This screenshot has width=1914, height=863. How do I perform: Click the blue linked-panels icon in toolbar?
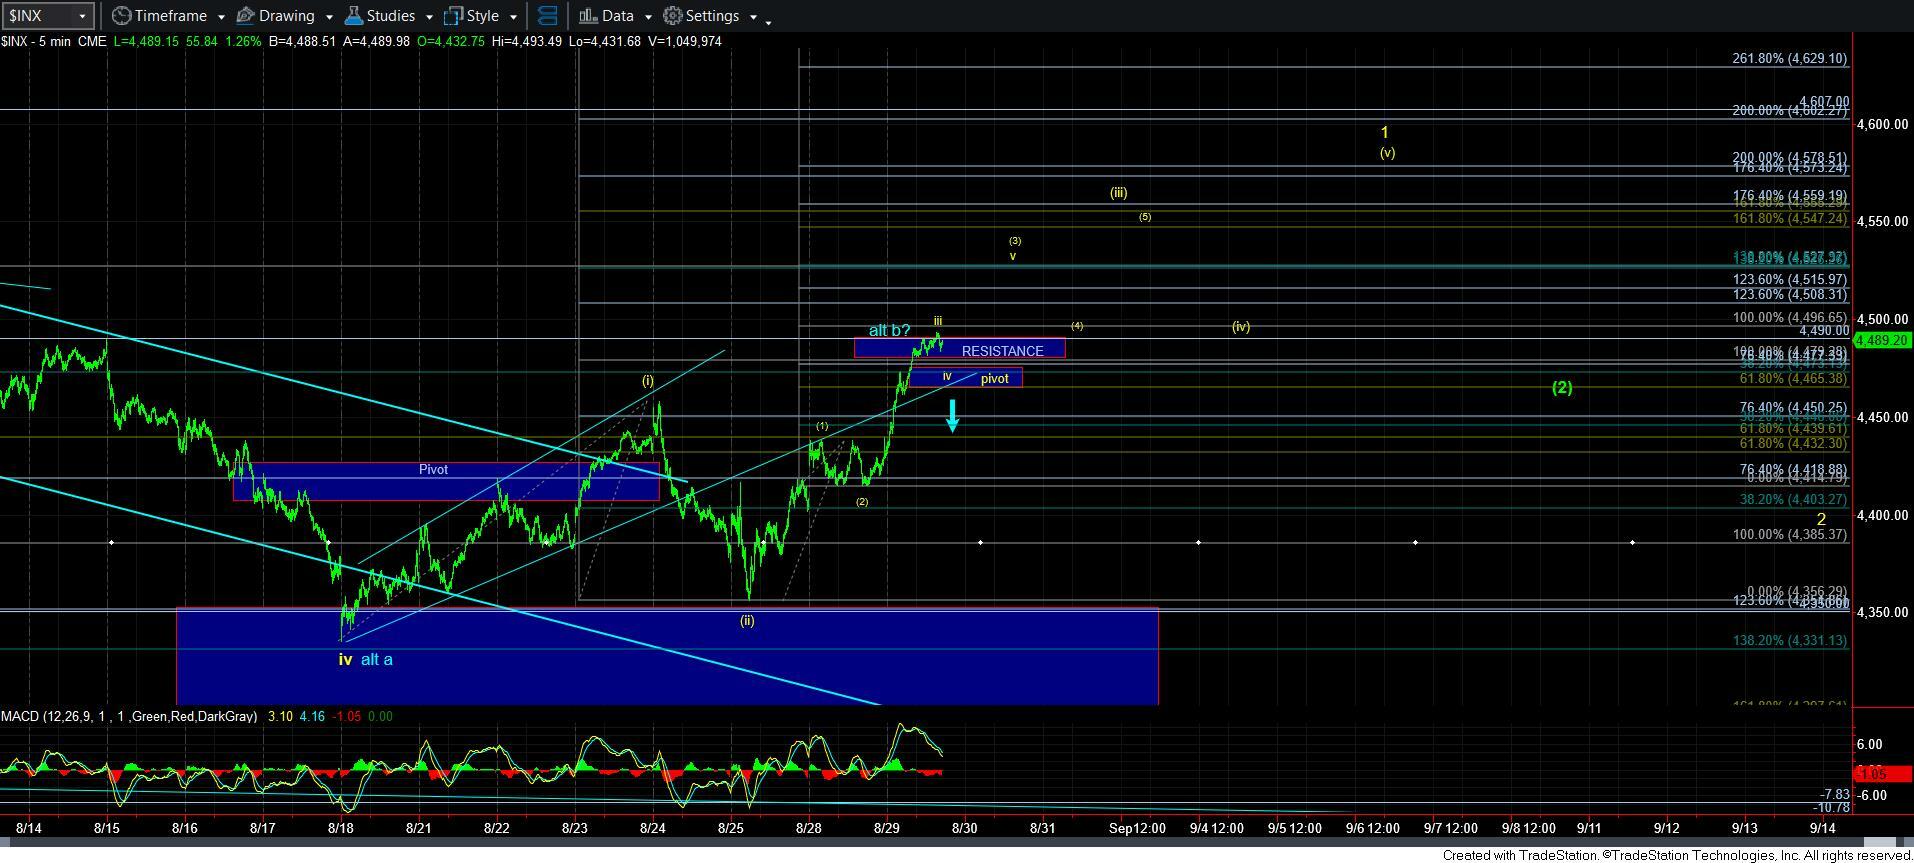[x=547, y=16]
